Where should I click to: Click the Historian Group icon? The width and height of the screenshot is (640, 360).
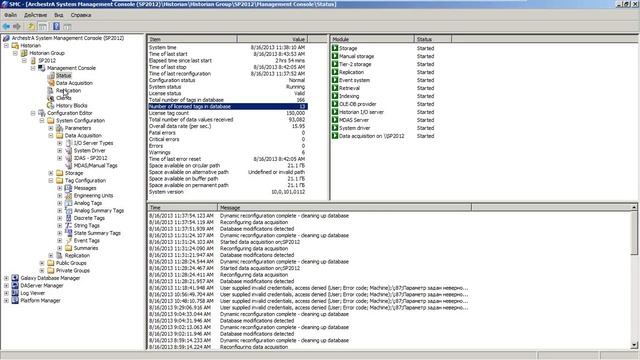click(24, 53)
